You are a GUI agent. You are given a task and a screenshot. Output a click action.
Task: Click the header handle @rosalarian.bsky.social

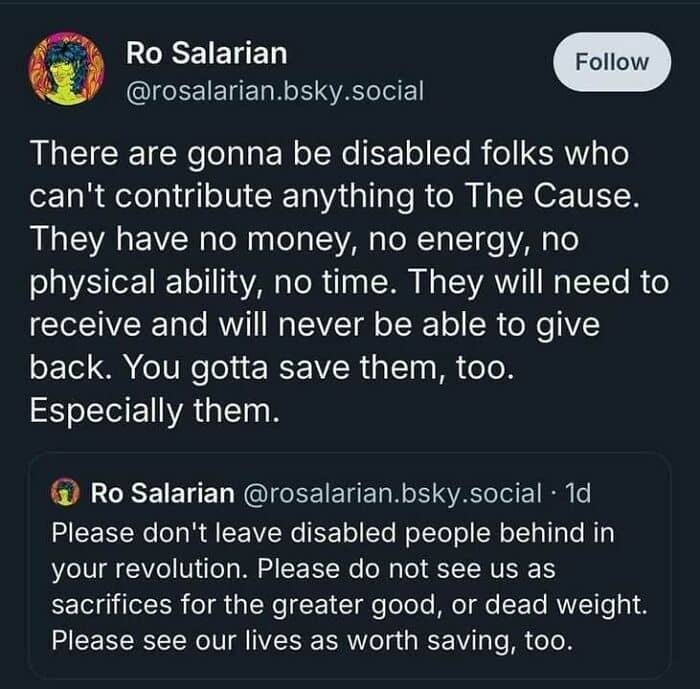275,91
